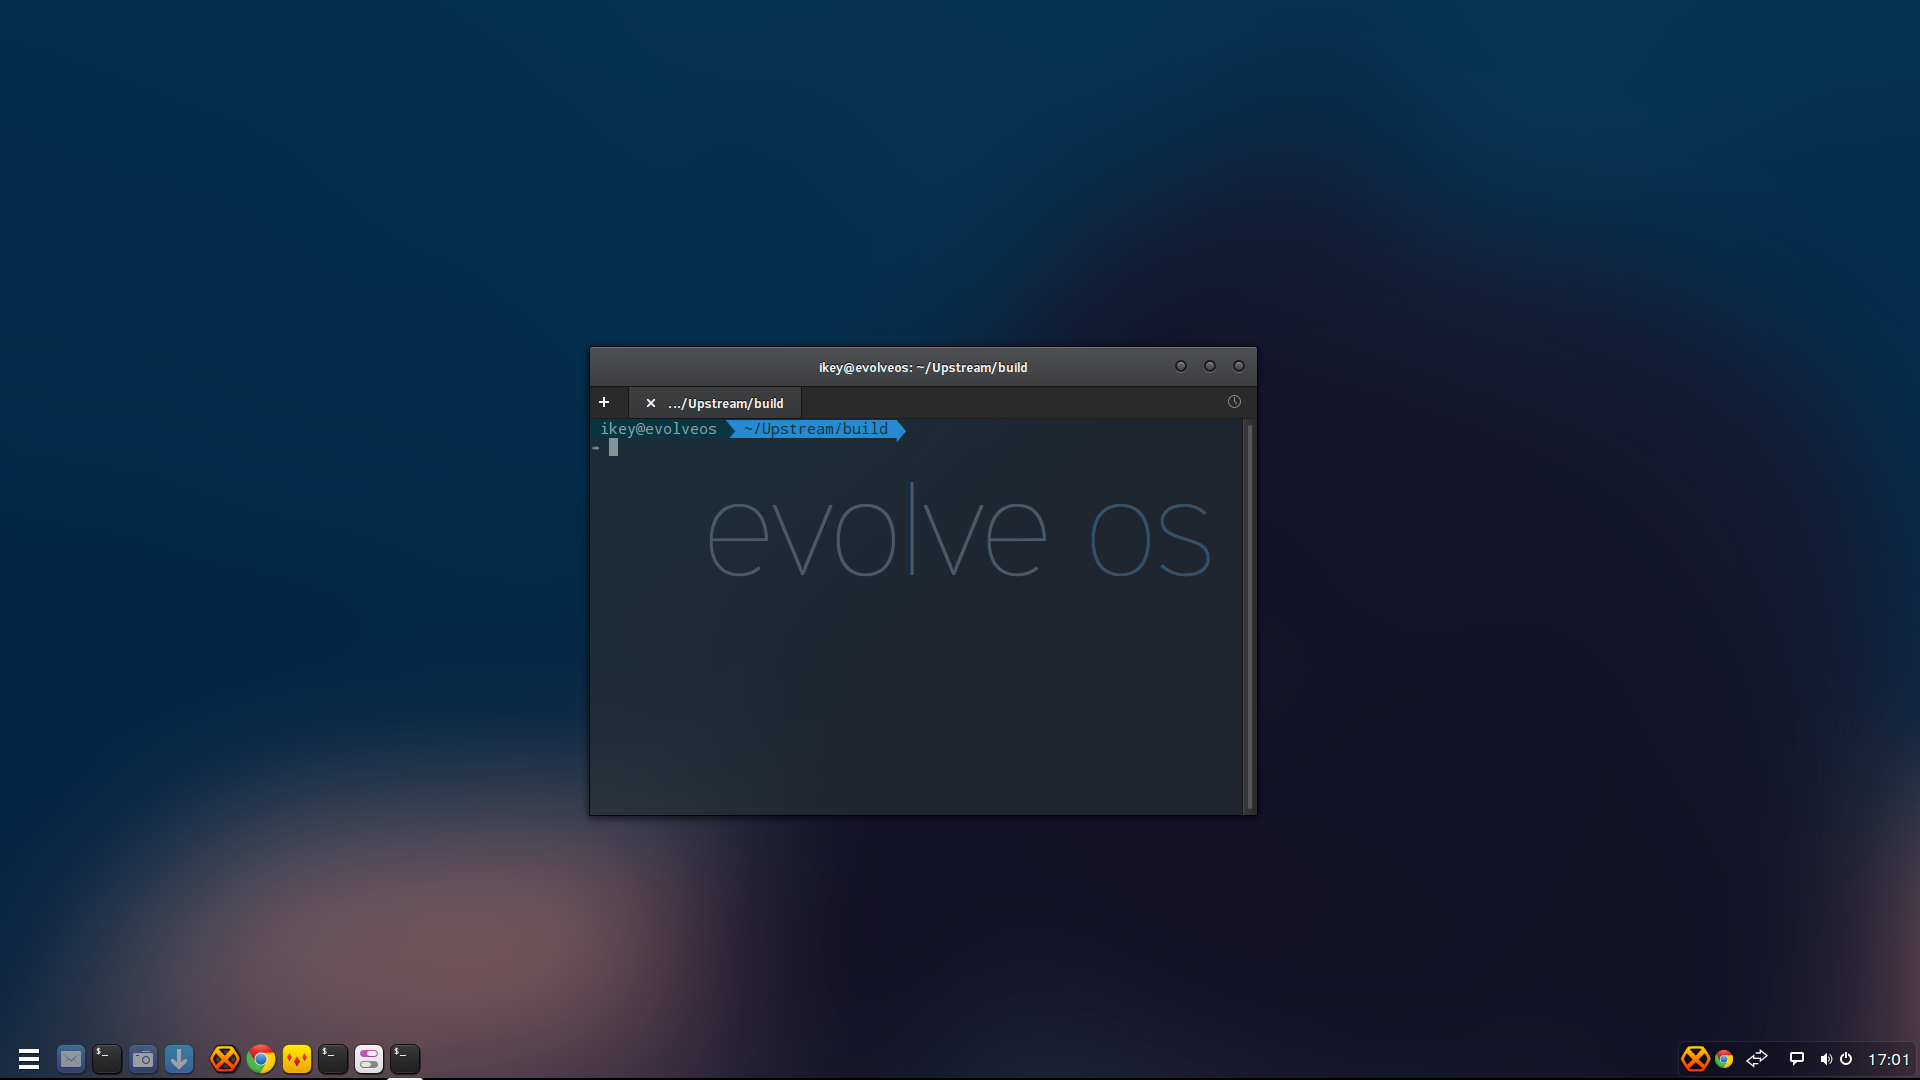
Task: Launch the mail envelope app in panel
Action: tap(71, 1059)
